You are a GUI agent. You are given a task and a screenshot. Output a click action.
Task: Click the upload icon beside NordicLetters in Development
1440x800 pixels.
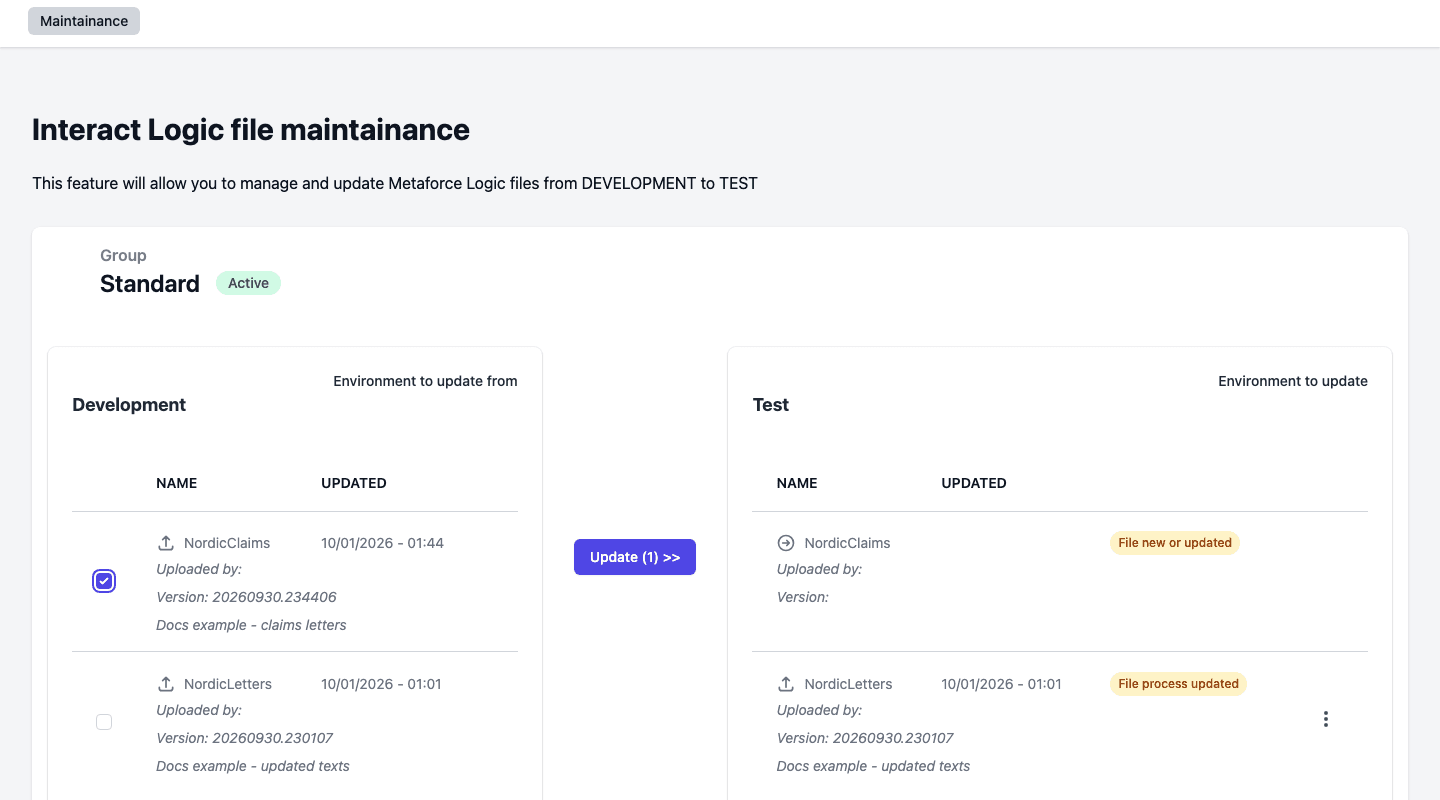pyautogui.click(x=166, y=684)
